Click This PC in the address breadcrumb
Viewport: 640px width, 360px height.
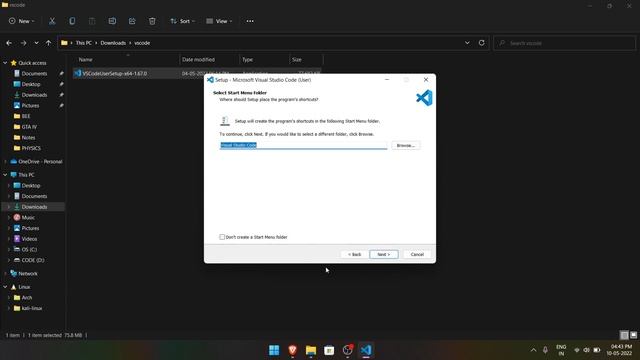(84, 43)
